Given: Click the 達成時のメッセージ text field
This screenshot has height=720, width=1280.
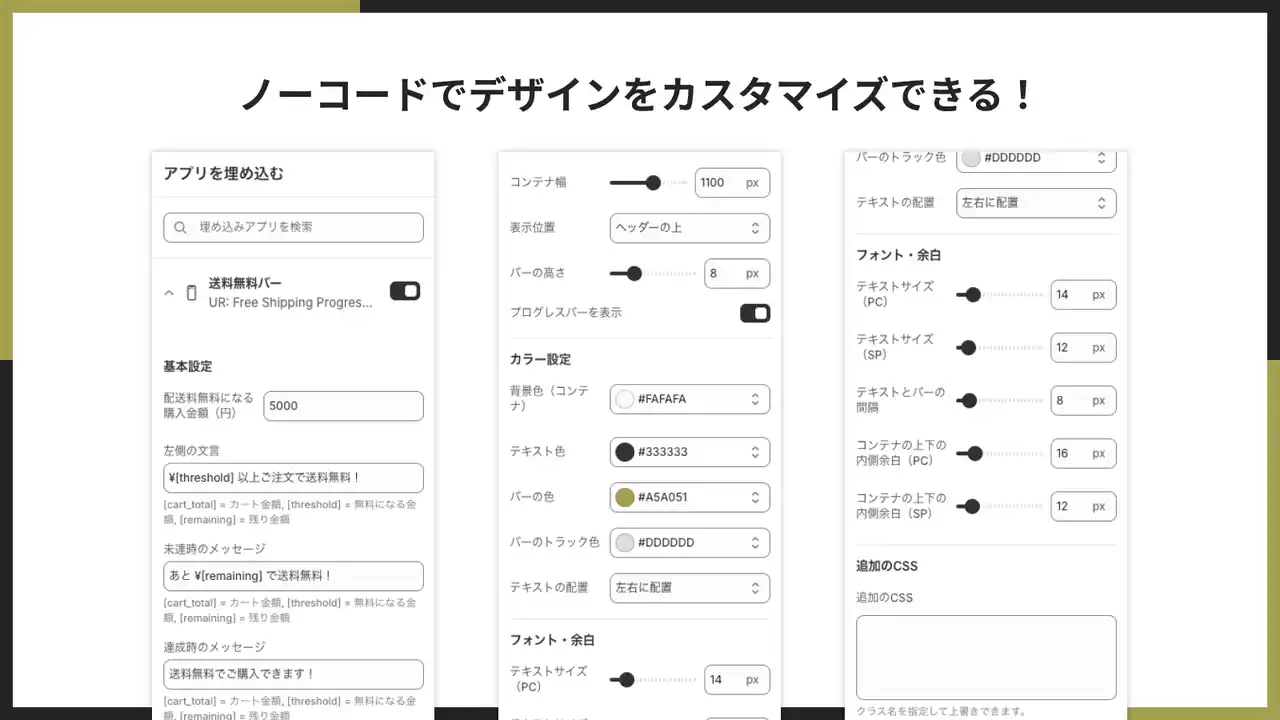Looking at the screenshot, I should [293, 674].
